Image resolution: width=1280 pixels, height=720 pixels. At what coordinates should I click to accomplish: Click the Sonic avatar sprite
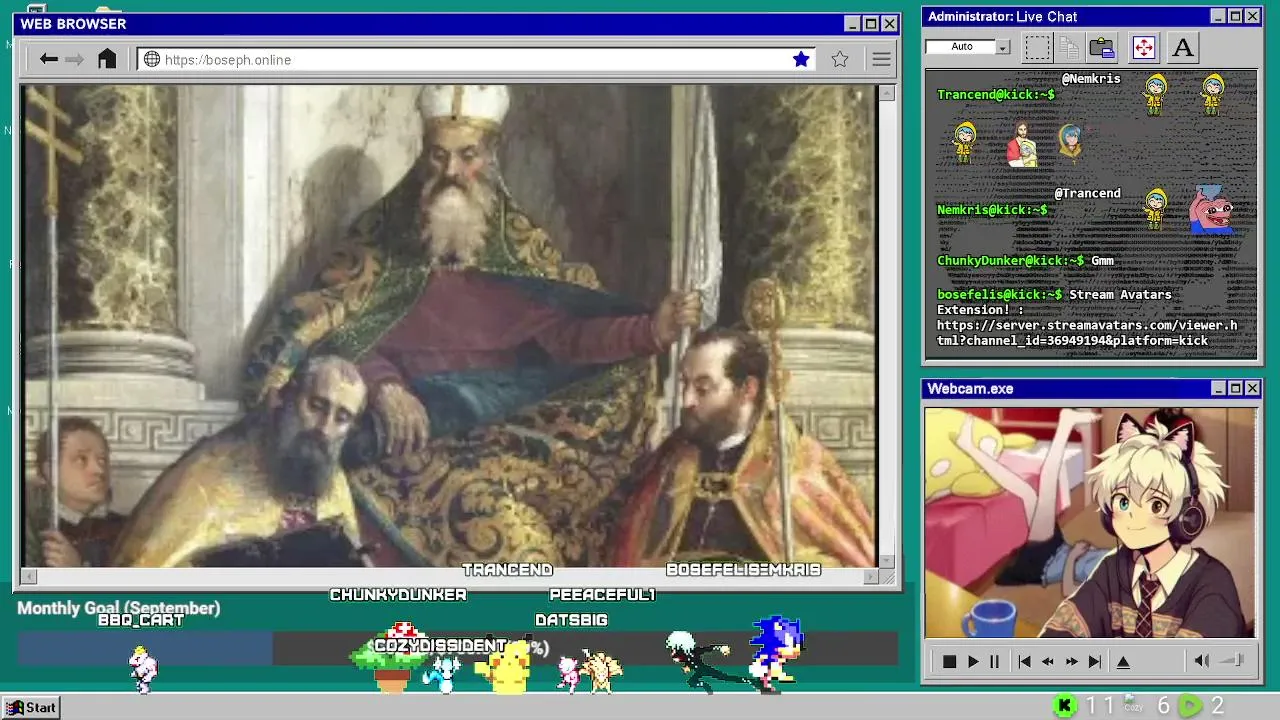point(776,653)
